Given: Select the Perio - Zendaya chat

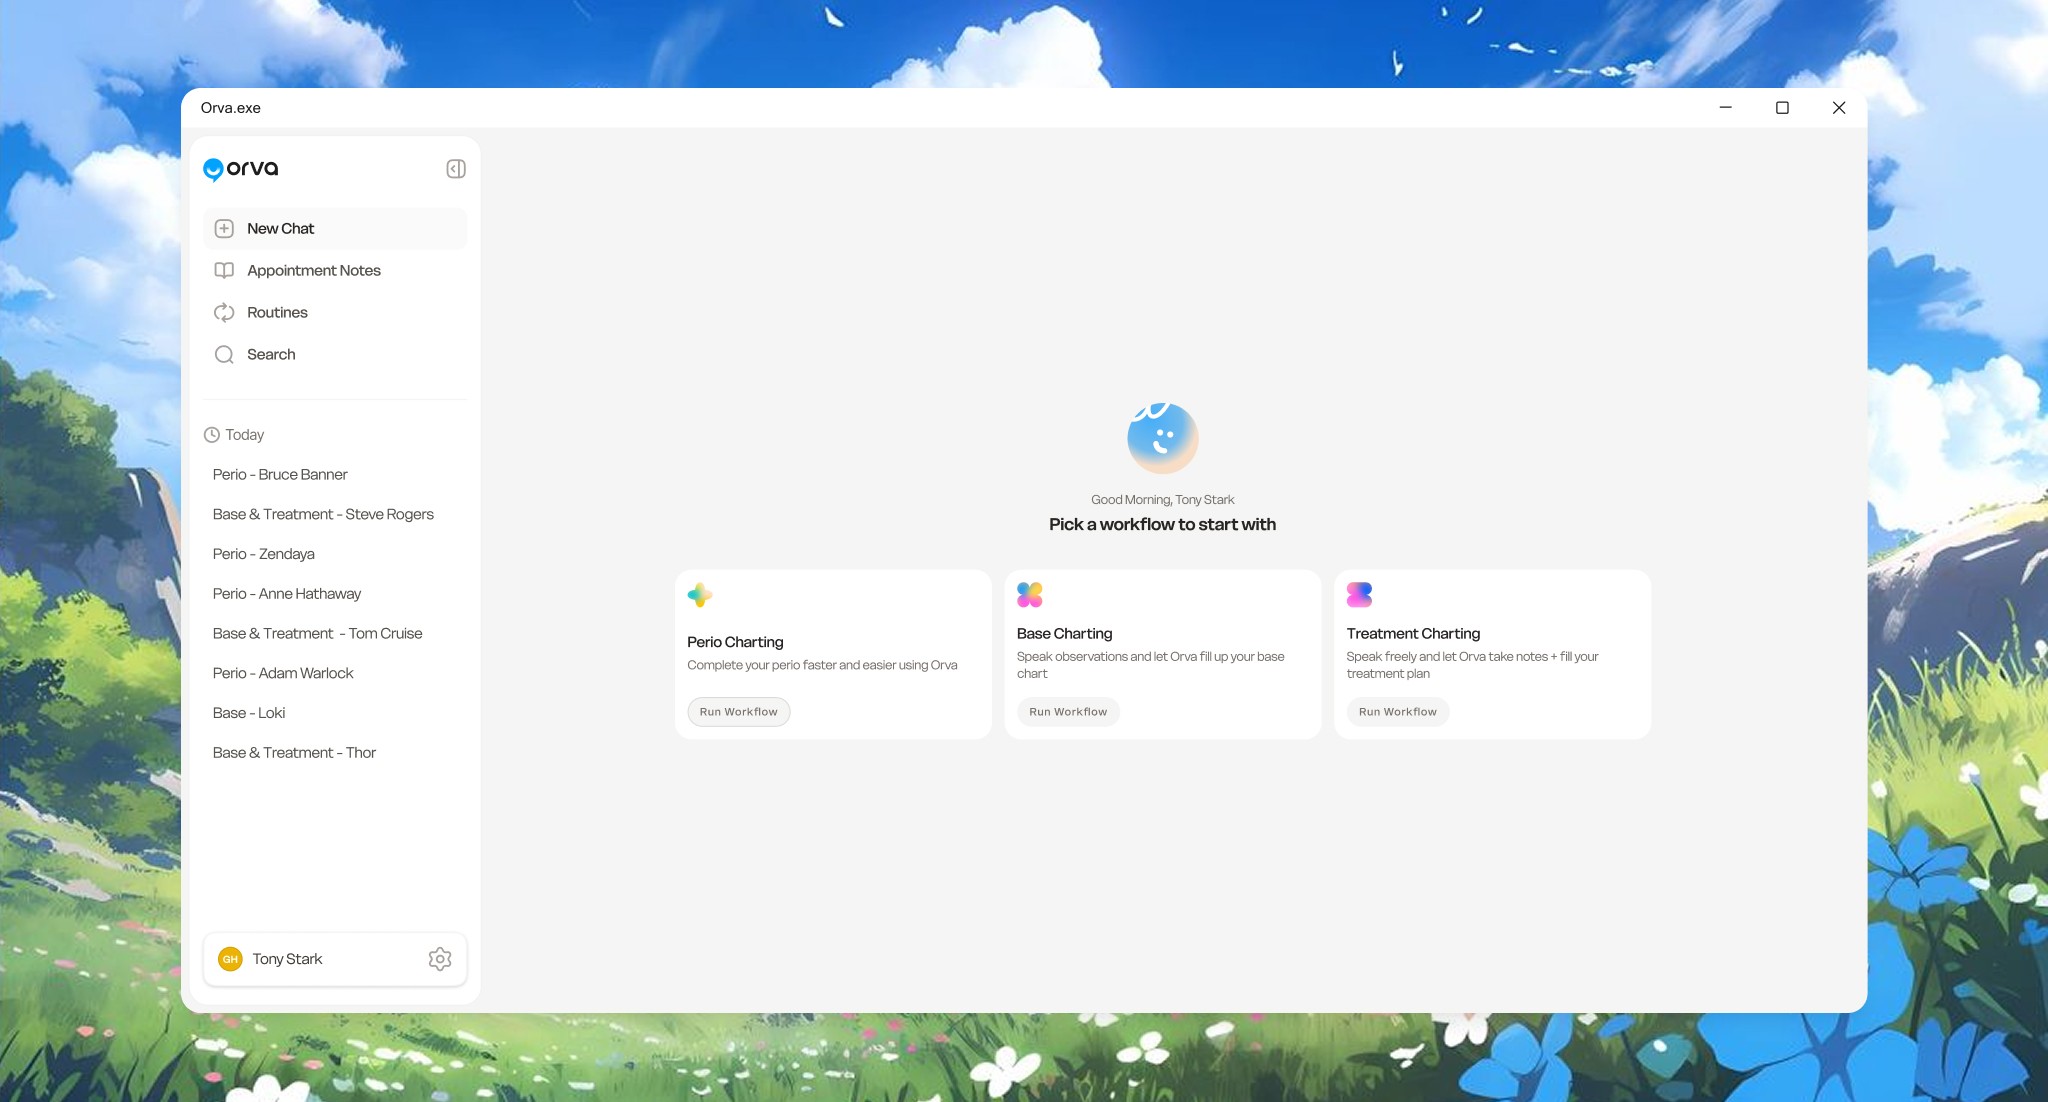Looking at the screenshot, I should 263,554.
